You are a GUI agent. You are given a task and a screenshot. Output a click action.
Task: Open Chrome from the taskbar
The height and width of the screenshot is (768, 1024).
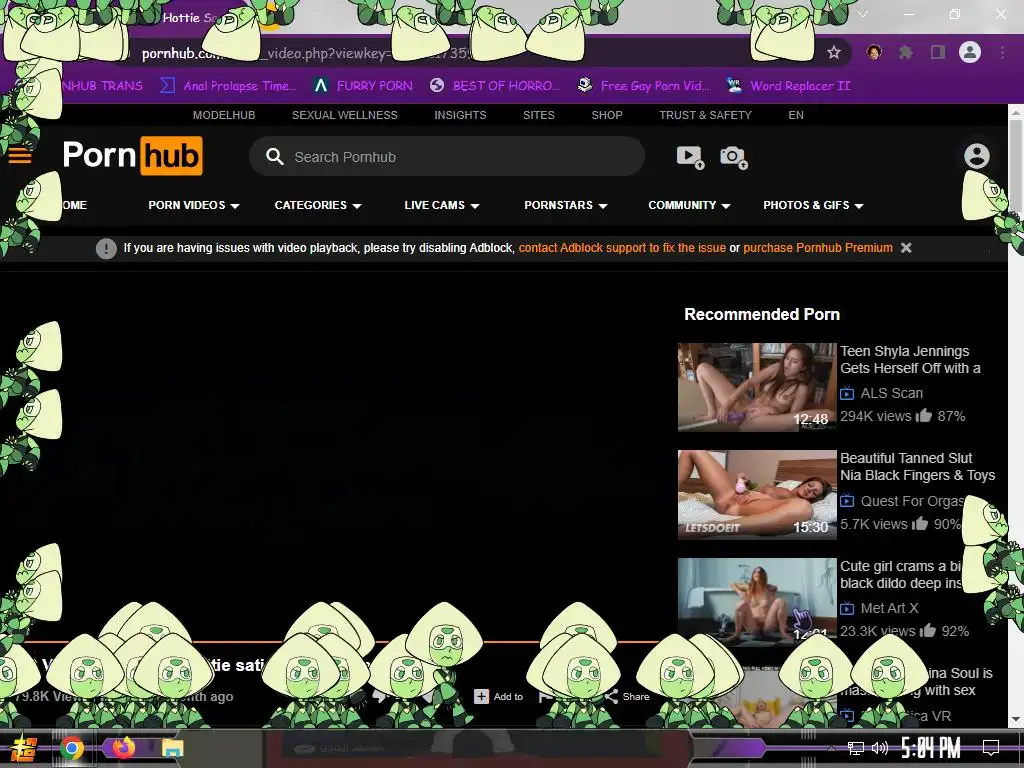coord(72,748)
